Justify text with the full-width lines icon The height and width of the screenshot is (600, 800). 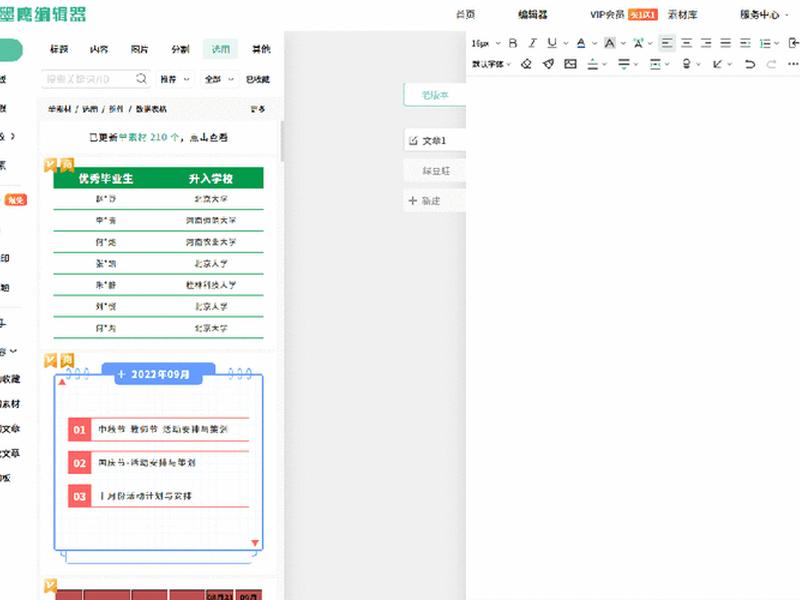click(x=726, y=43)
